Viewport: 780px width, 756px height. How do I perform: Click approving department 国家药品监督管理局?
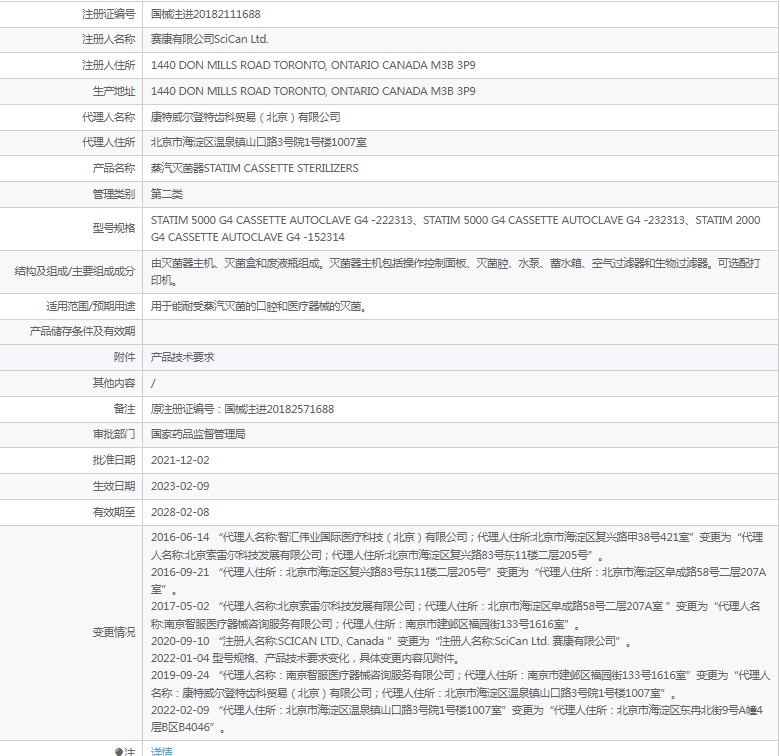pos(198,434)
